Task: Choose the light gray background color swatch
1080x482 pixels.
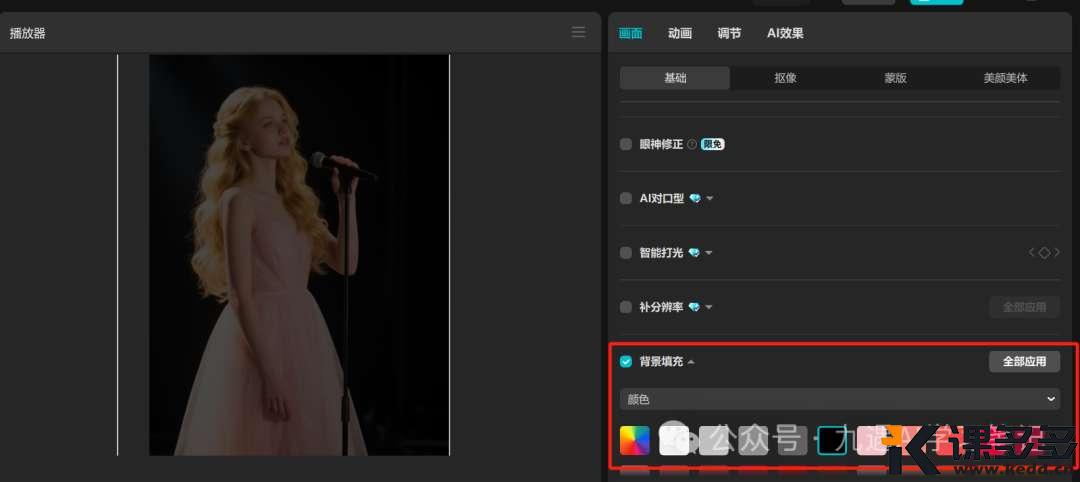Action: [714, 441]
